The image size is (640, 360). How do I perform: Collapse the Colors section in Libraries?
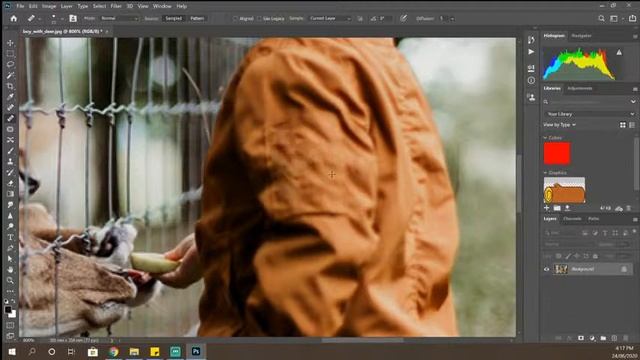(x=545, y=138)
